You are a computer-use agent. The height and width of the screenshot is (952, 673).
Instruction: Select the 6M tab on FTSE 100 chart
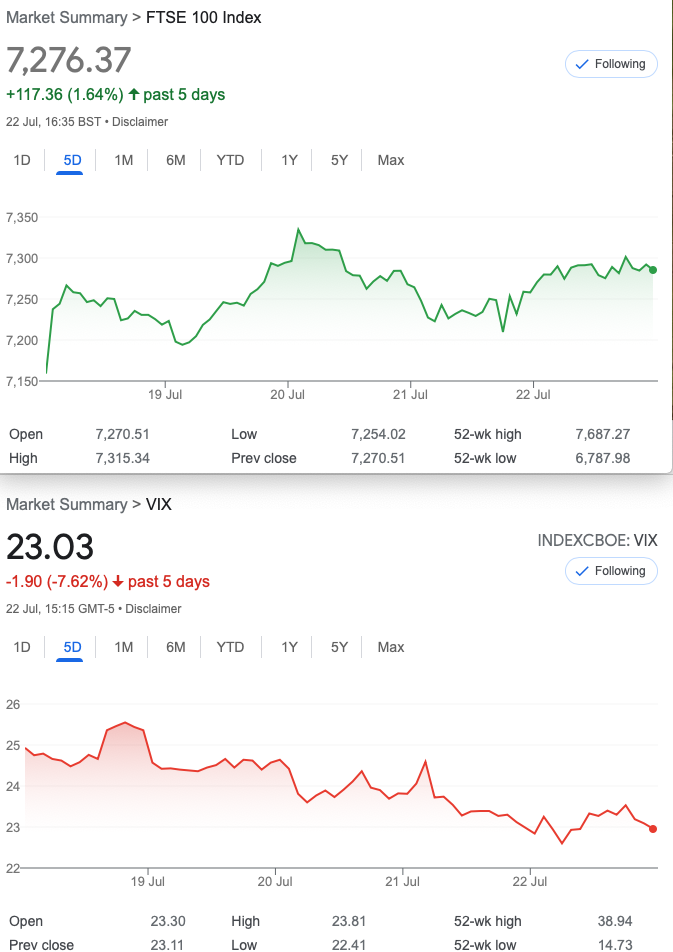pos(176,160)
